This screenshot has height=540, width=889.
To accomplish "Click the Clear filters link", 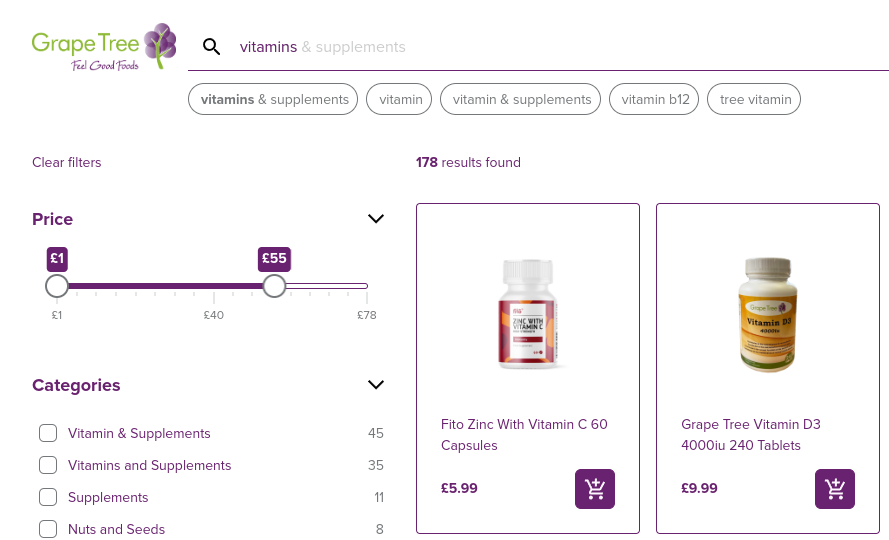I will [67, 162].
